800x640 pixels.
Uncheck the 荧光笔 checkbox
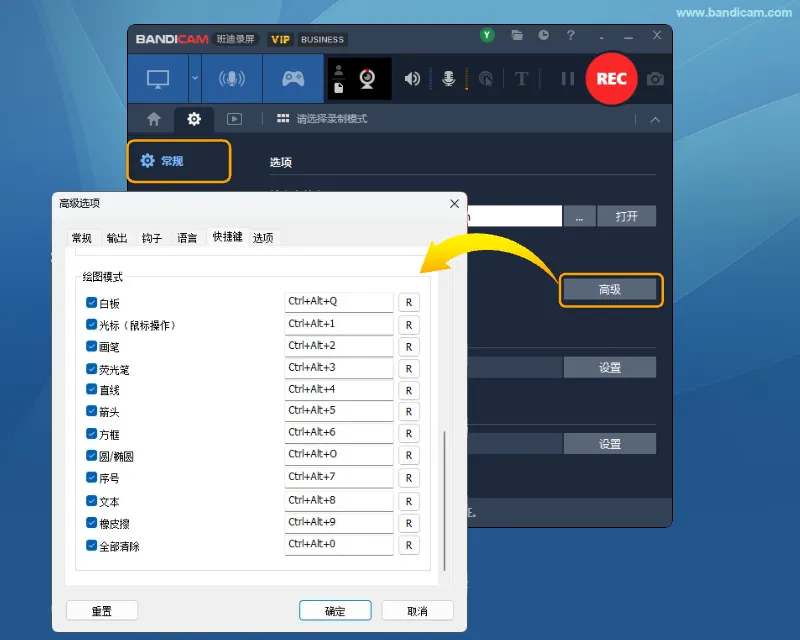(92, 368)
